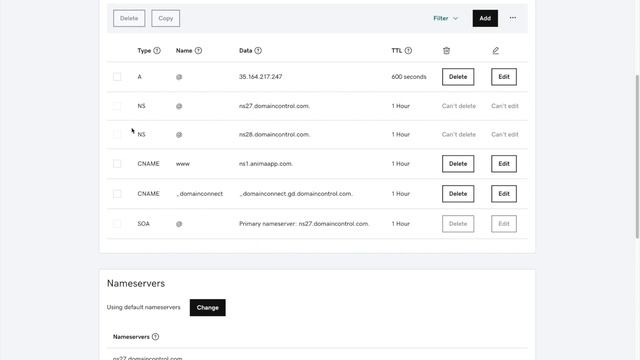
Task: Click the trash icon column header
Action: [446, 51]
